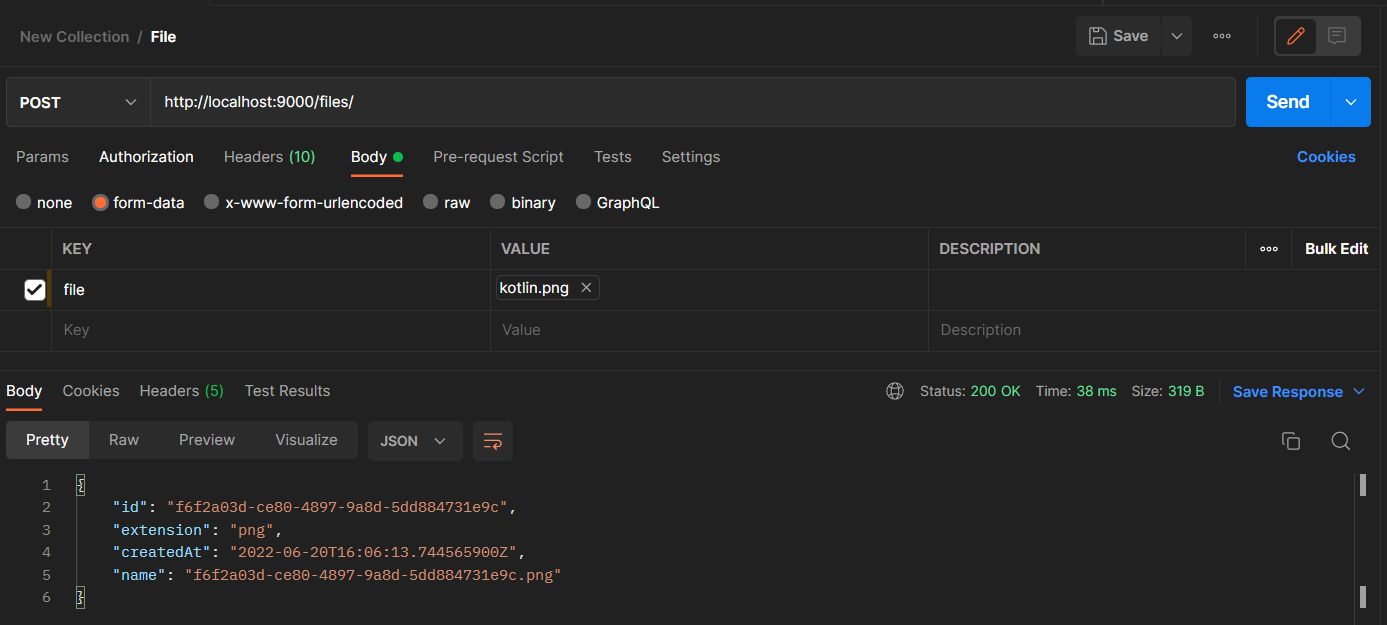The image size is (1387, 625).
Task: Copy the response with the copy icon
Action: pyautogui.click(x=1291, y=441)
